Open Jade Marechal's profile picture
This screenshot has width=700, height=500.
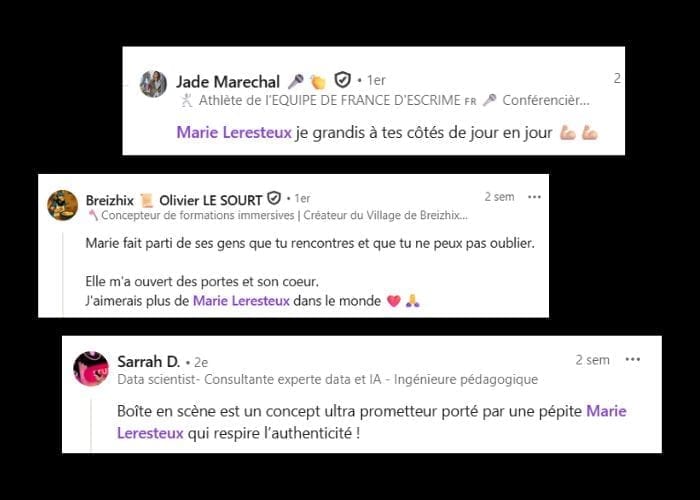coord(153,83)
